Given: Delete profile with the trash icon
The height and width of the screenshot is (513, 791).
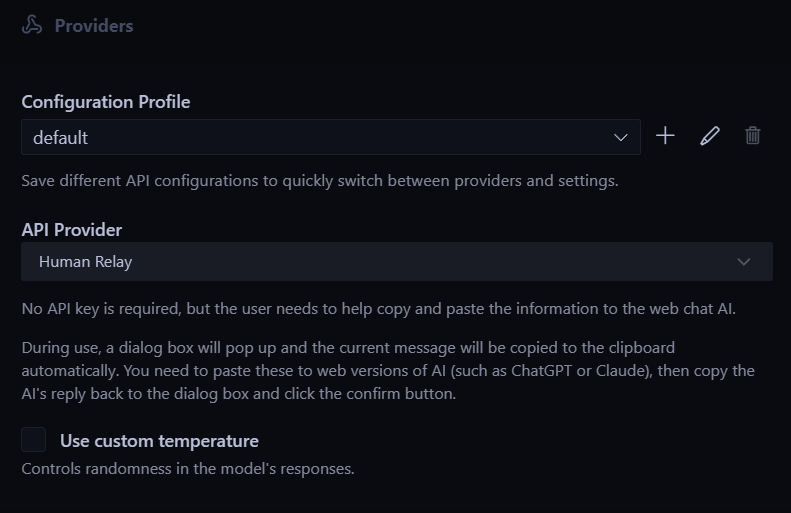Looking at the screenshot, I should pyautogui.click(x=753, y=136).
